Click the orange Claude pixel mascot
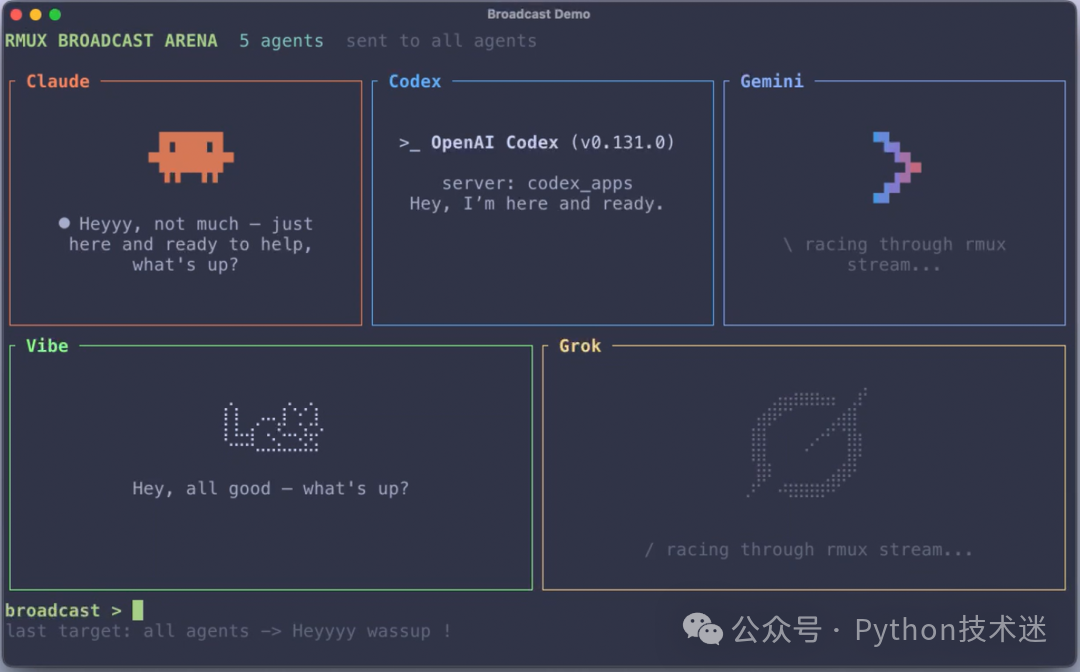 coord(191,157)
